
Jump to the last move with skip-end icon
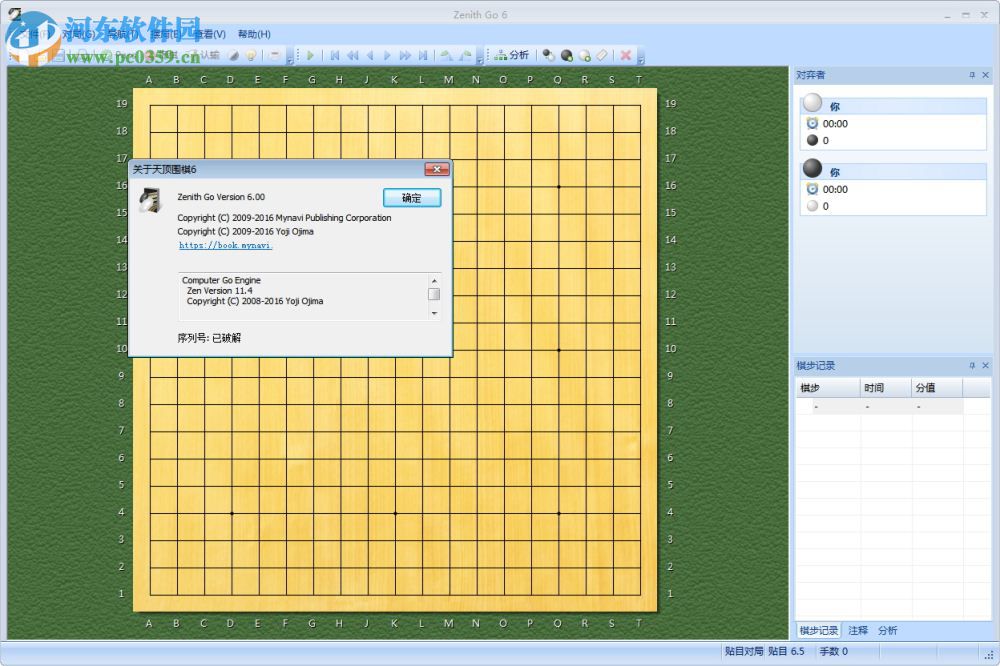[x=423, y=55]
